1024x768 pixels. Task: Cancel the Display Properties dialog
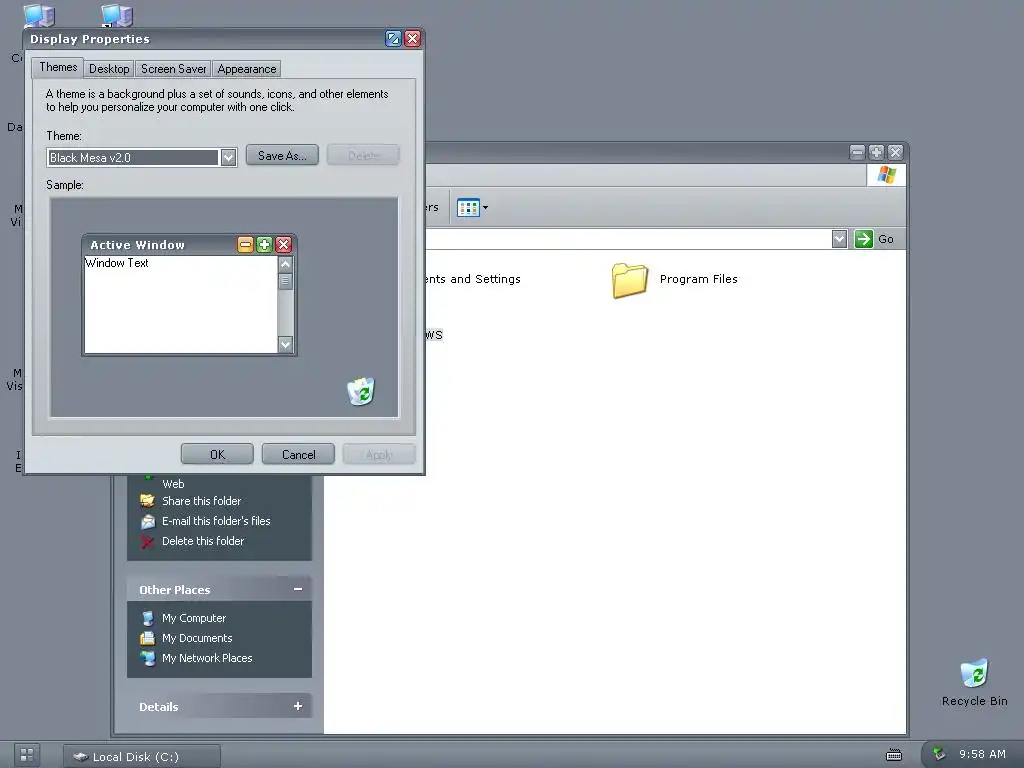298,455
